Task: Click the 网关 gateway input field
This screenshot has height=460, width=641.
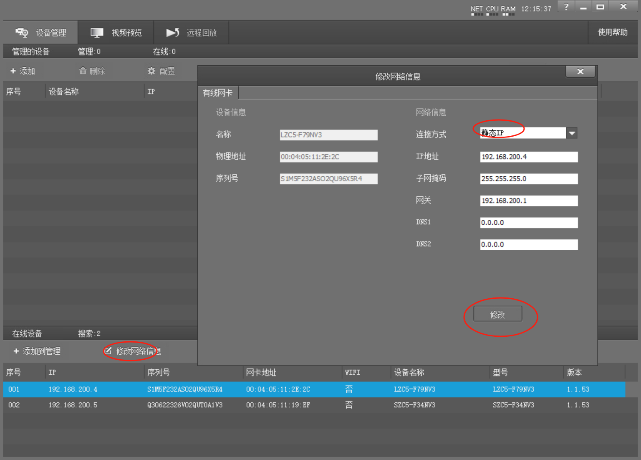Action: 528,200
